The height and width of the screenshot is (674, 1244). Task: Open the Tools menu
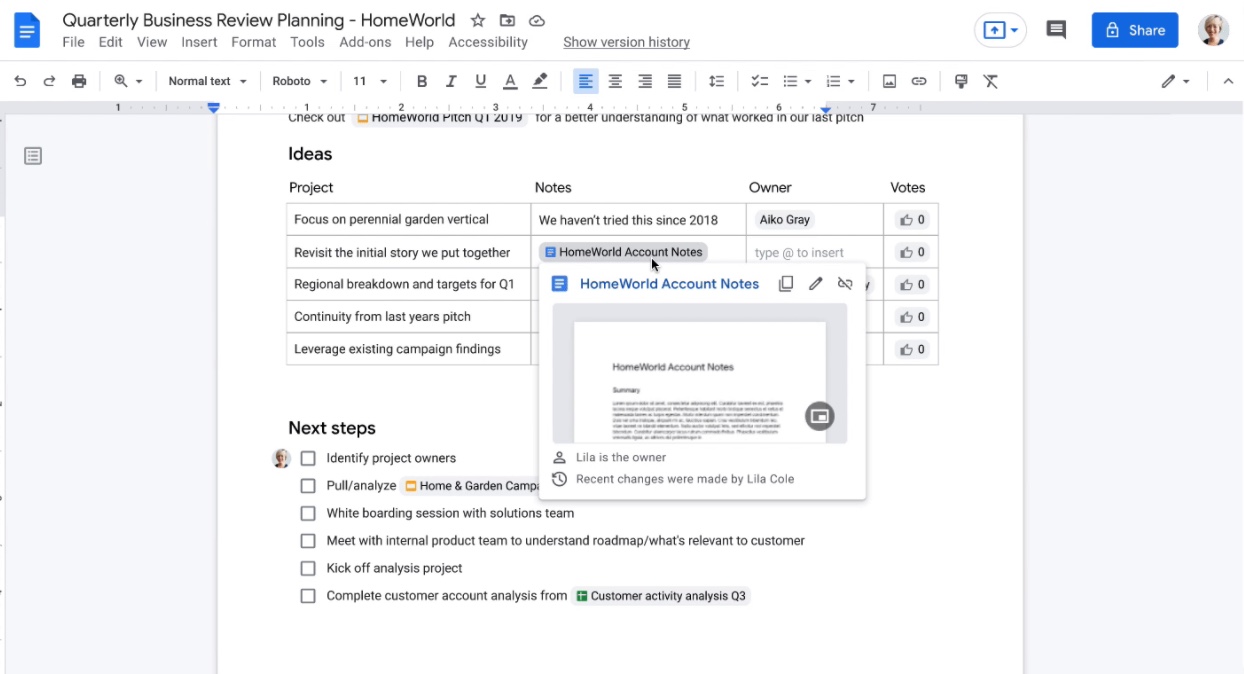[x=307, y=42]
